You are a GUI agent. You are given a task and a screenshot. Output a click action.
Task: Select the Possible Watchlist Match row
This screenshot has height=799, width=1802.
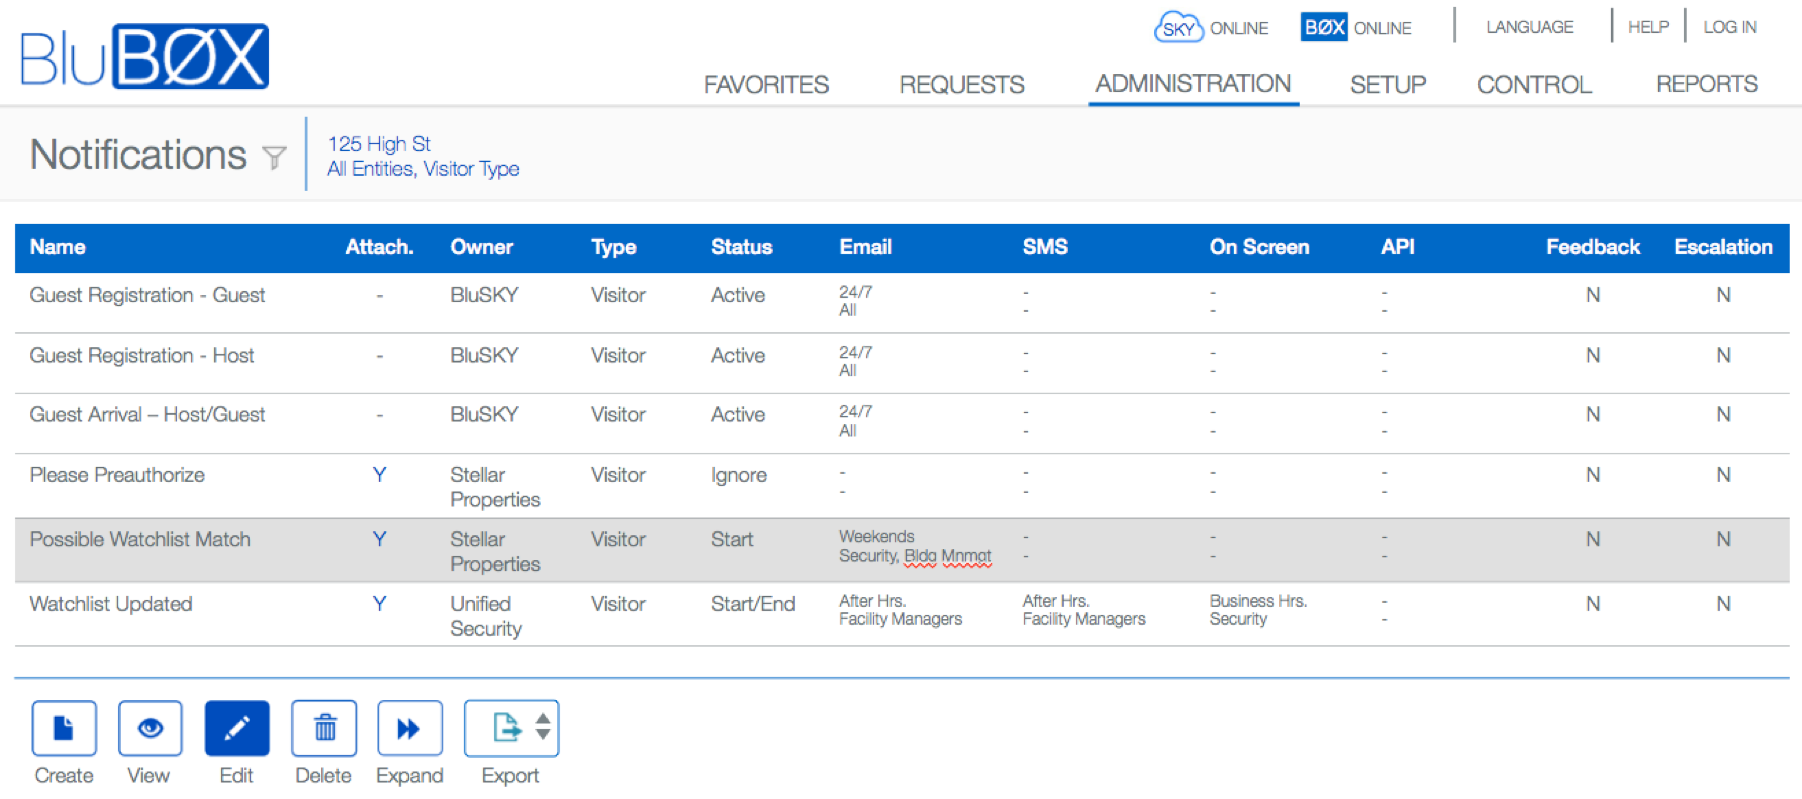pyautogui.click(x=140, y=540)
